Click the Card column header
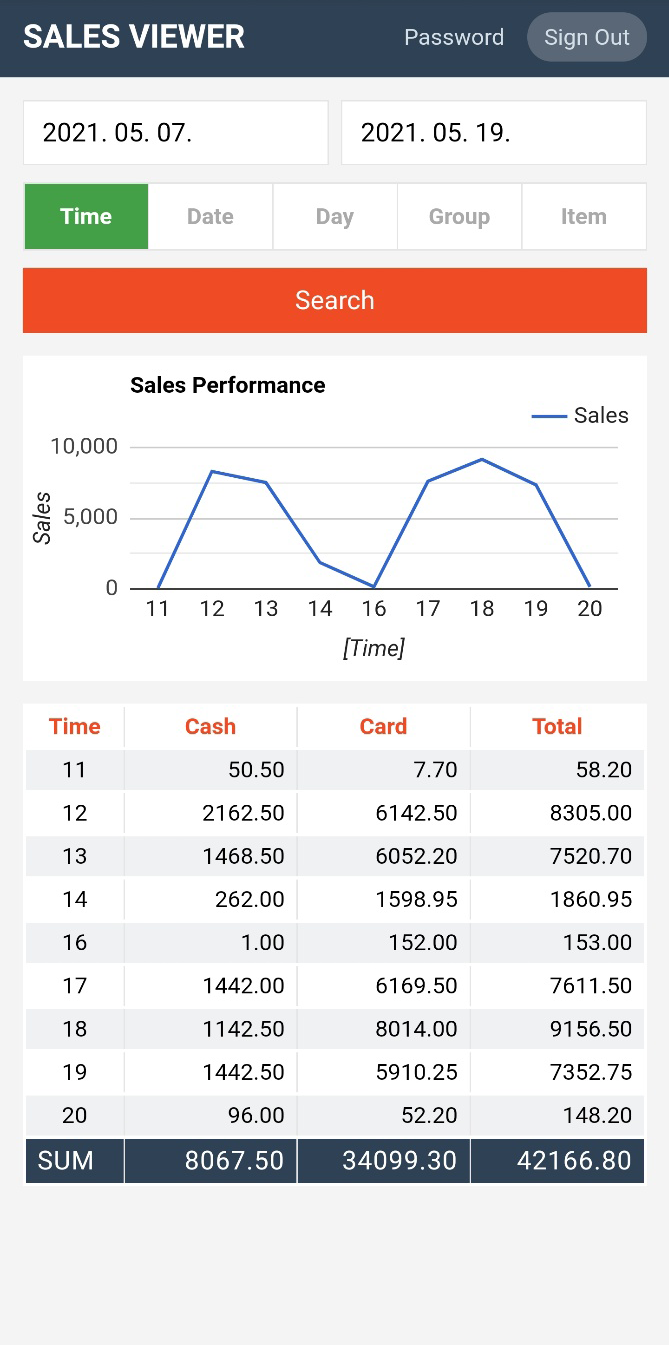 point(383,727)
